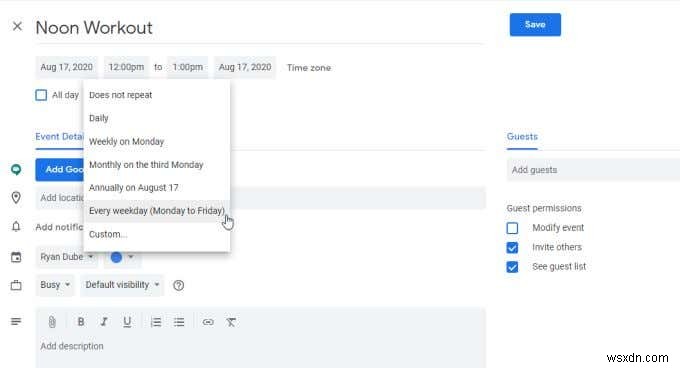
Task: Enable the Modify event permission
Action: point(512,228)
